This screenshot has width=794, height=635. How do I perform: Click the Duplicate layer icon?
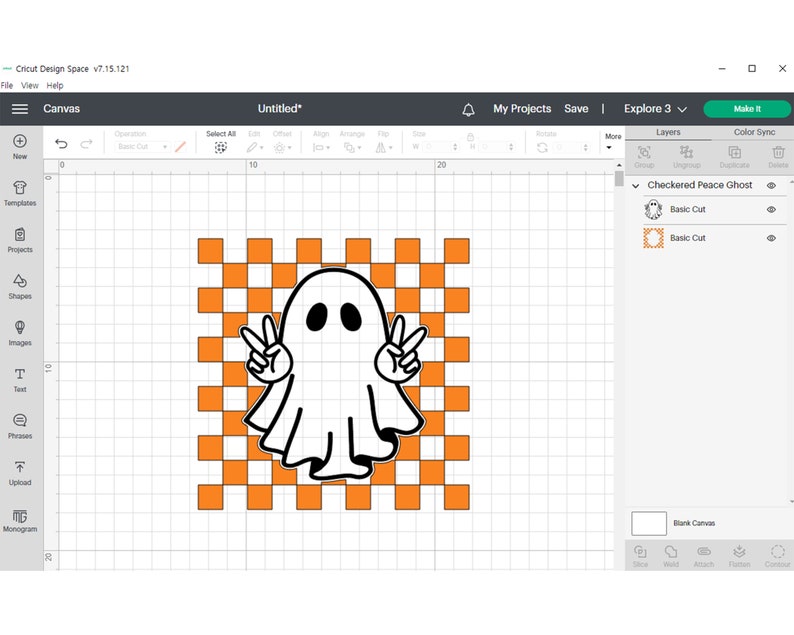point(734,157)
